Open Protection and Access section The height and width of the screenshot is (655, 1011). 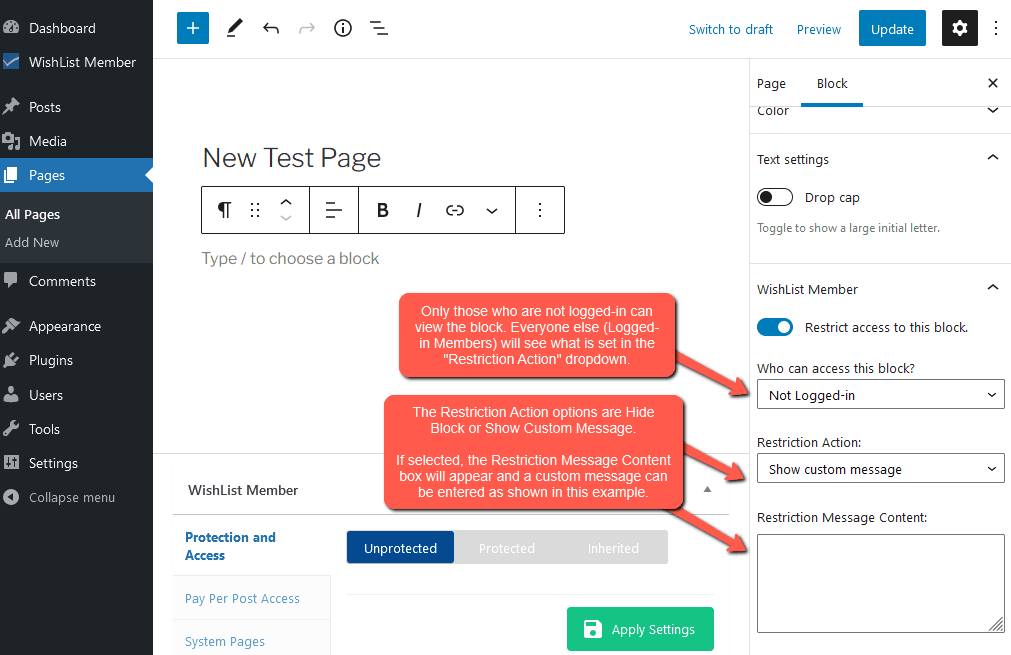[x=230, y=546]
